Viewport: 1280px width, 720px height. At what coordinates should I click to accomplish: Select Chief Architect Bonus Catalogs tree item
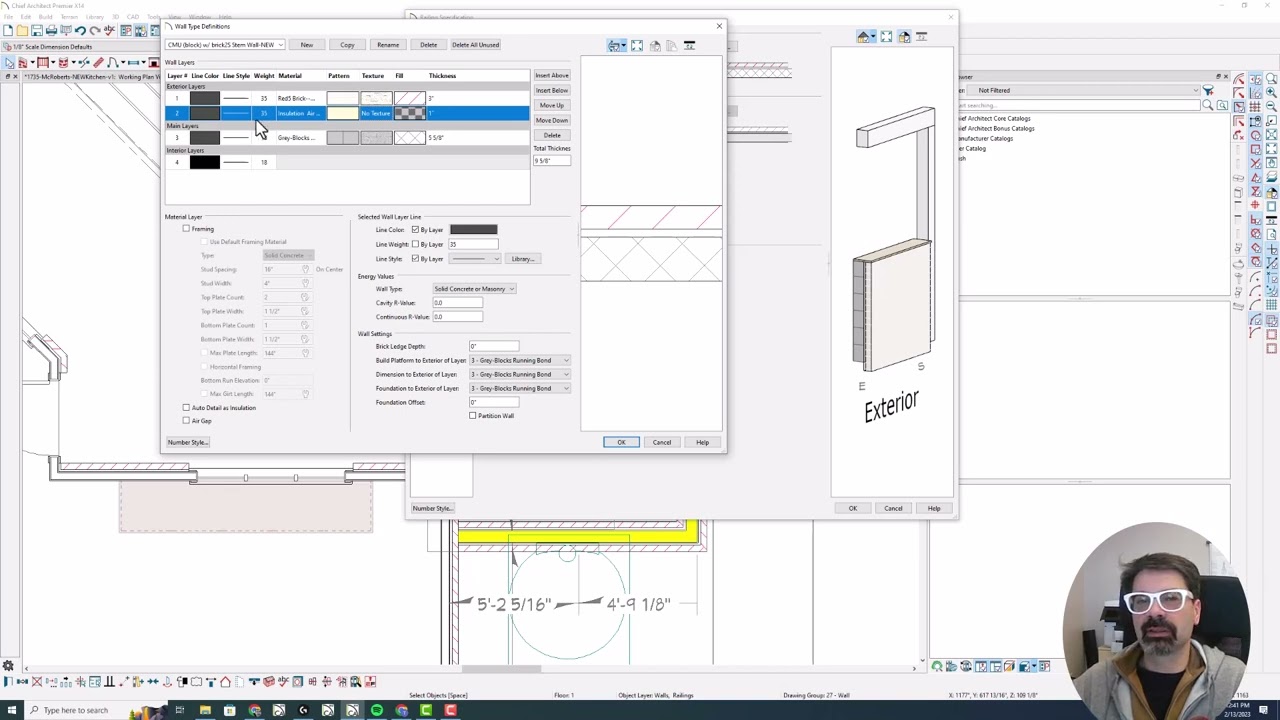click(994, 128)
